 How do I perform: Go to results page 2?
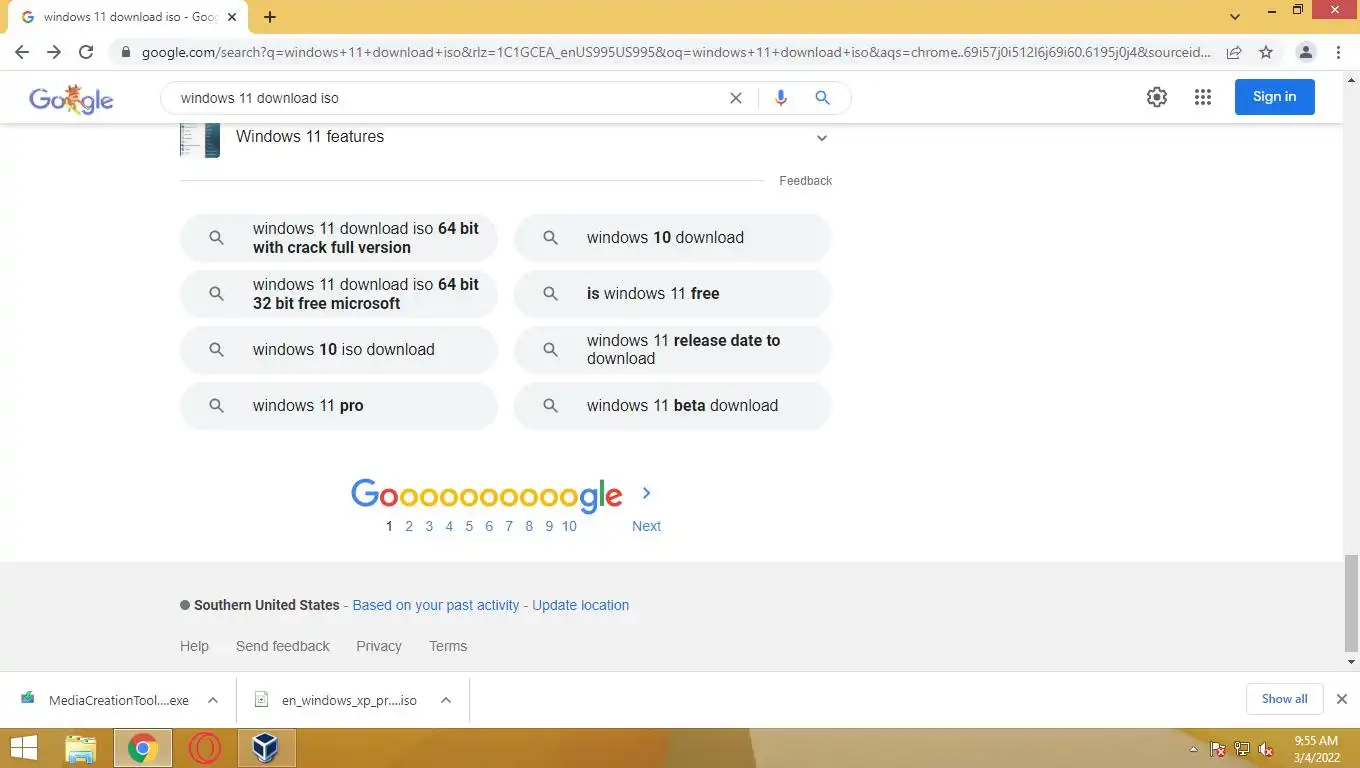[x=409, y=526]
